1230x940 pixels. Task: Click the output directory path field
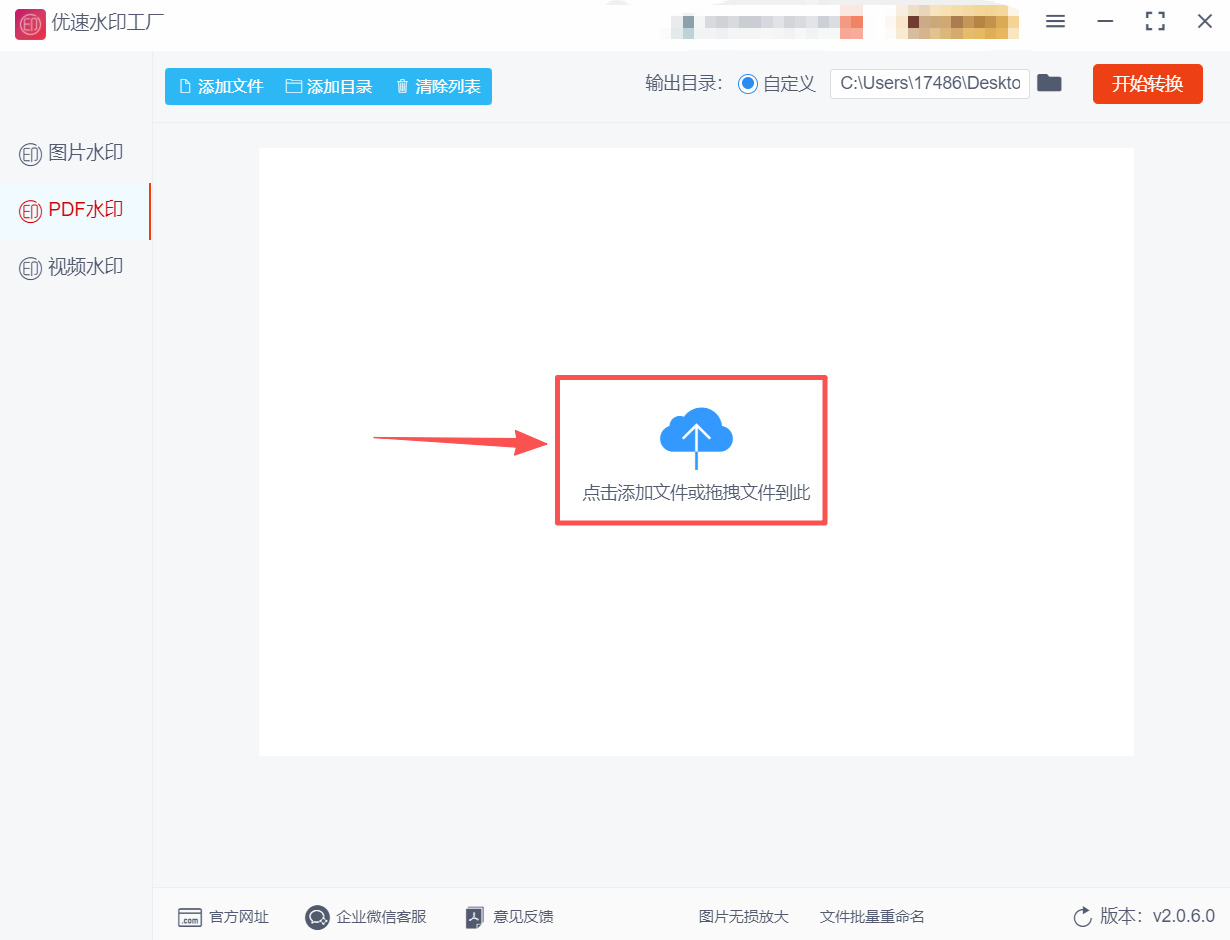pyautogui.click(x=930, y=83)
